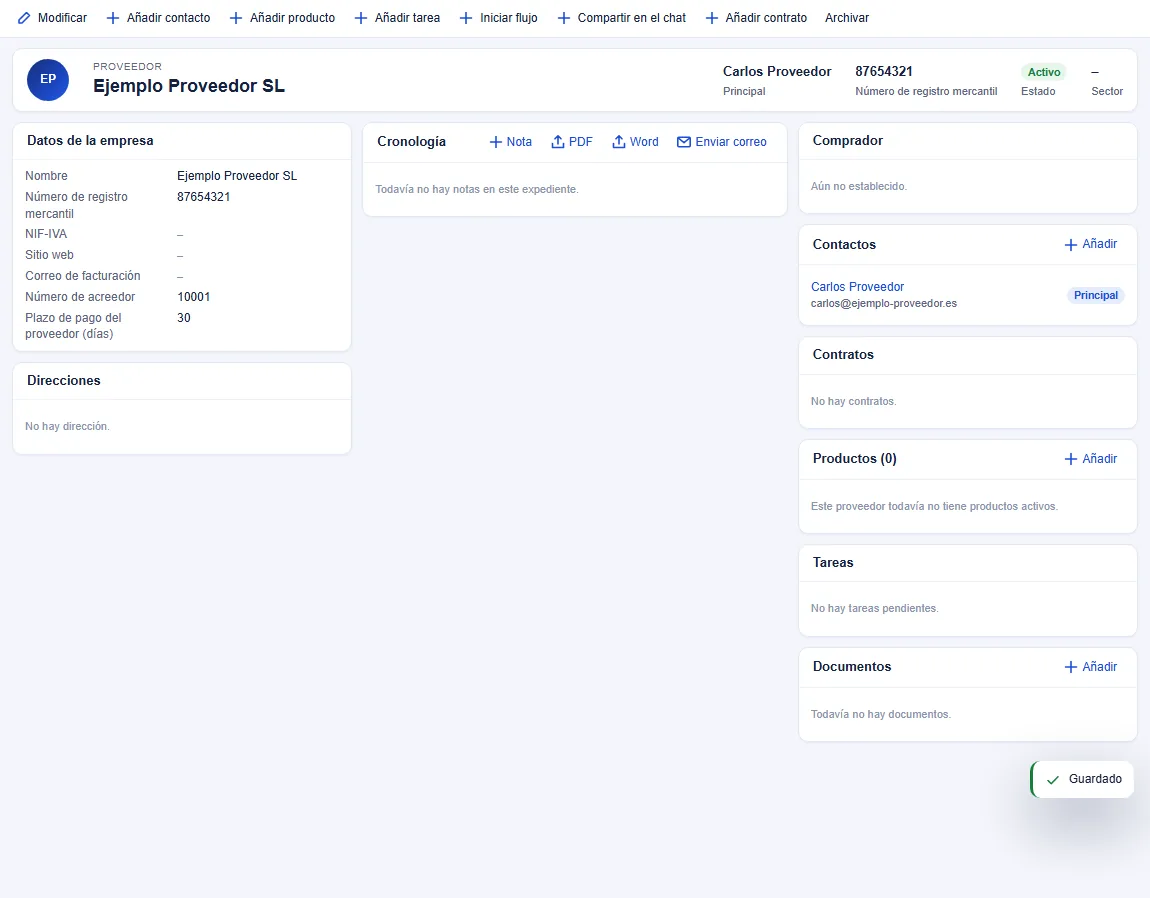Click Añadir in the Documentos panel

point(1091,667)
